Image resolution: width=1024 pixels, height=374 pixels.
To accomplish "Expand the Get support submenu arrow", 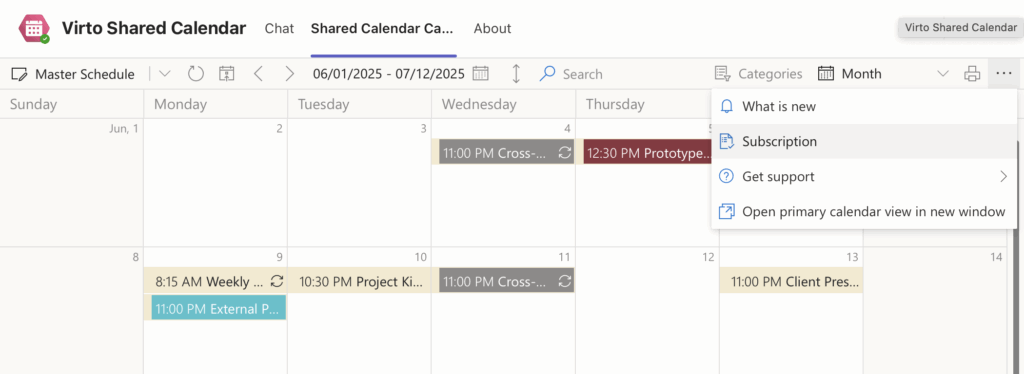I will point(1004,176).
